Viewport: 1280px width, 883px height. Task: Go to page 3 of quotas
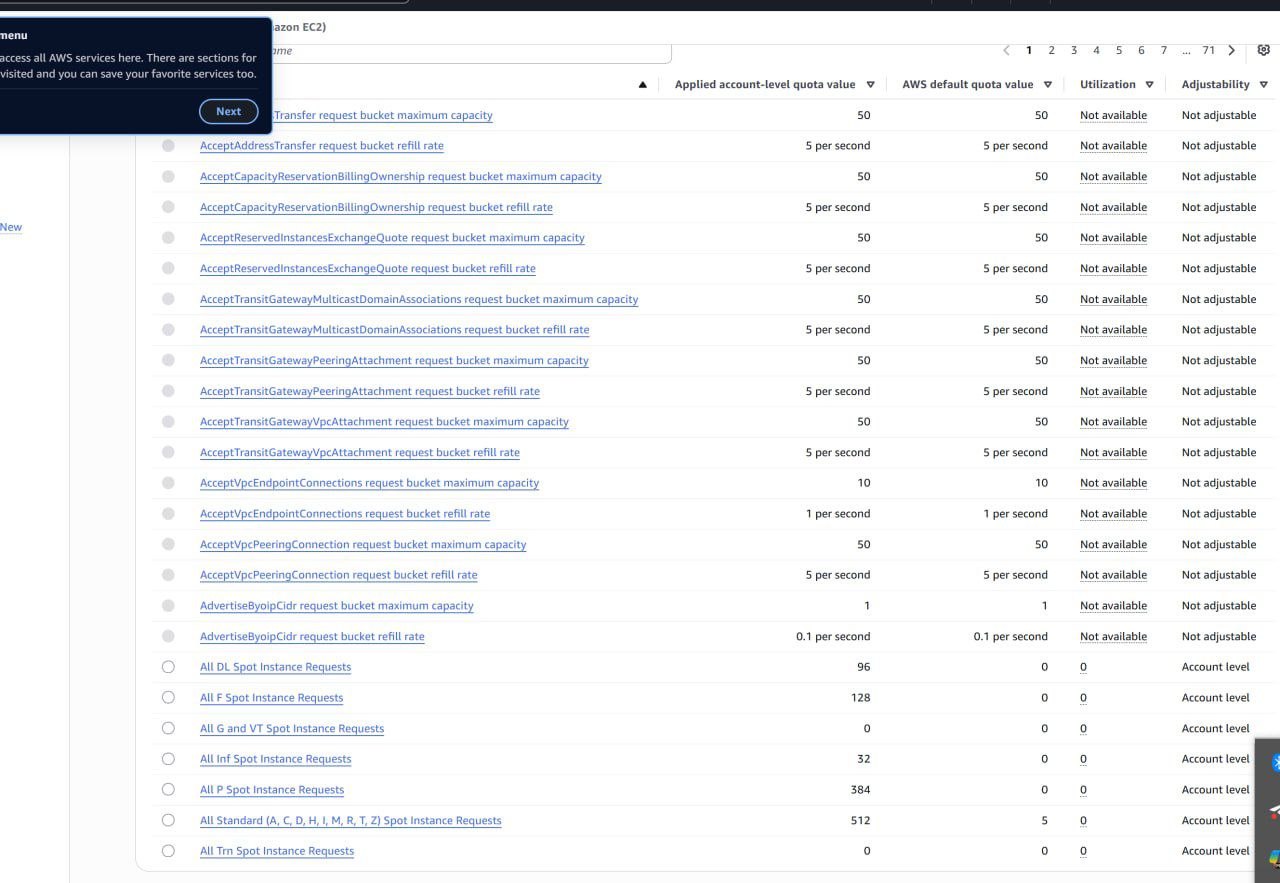coord(1074,50)
